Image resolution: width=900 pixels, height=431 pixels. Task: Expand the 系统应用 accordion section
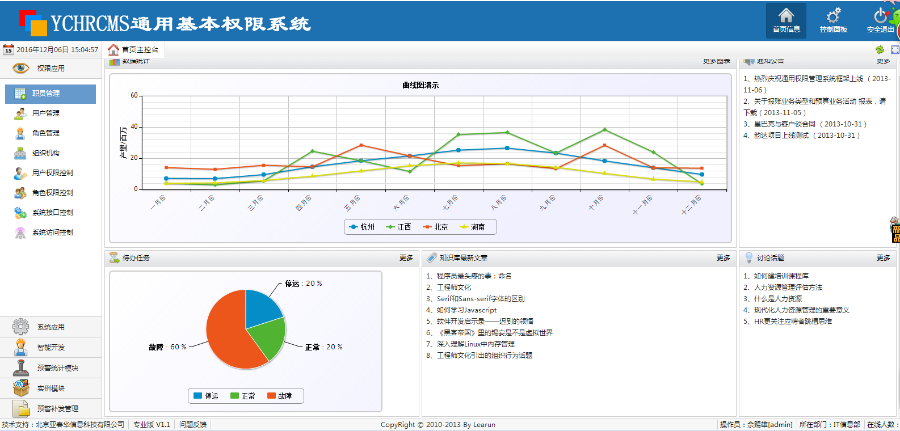[x=50, y=327]
